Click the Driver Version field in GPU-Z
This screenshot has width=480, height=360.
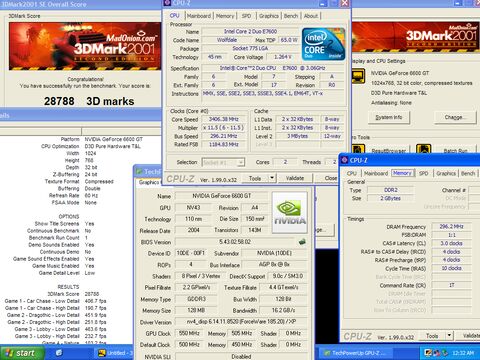(x=241, y=322)
